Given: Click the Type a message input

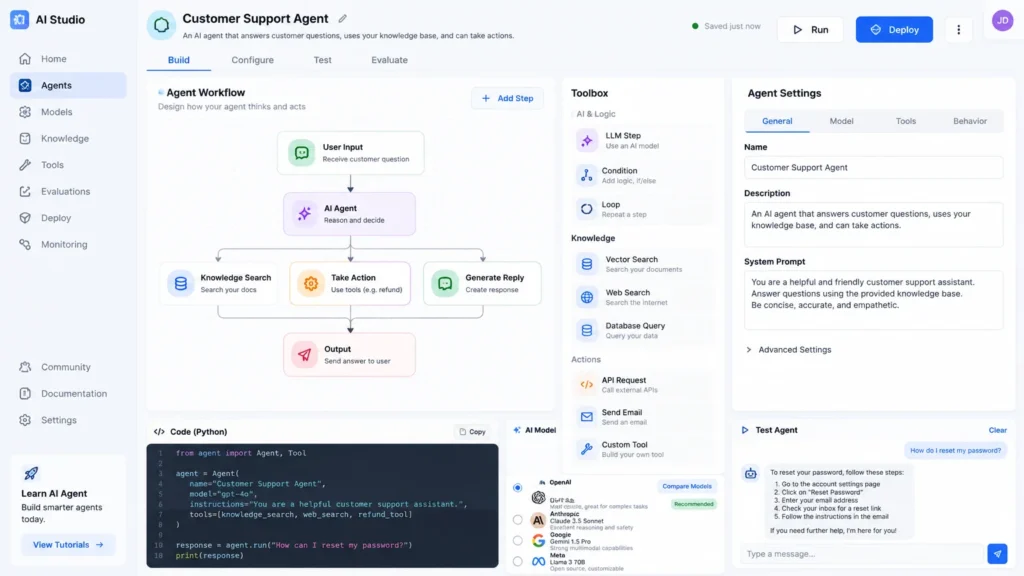Looking at the screenshot, I should coord(862,554).
